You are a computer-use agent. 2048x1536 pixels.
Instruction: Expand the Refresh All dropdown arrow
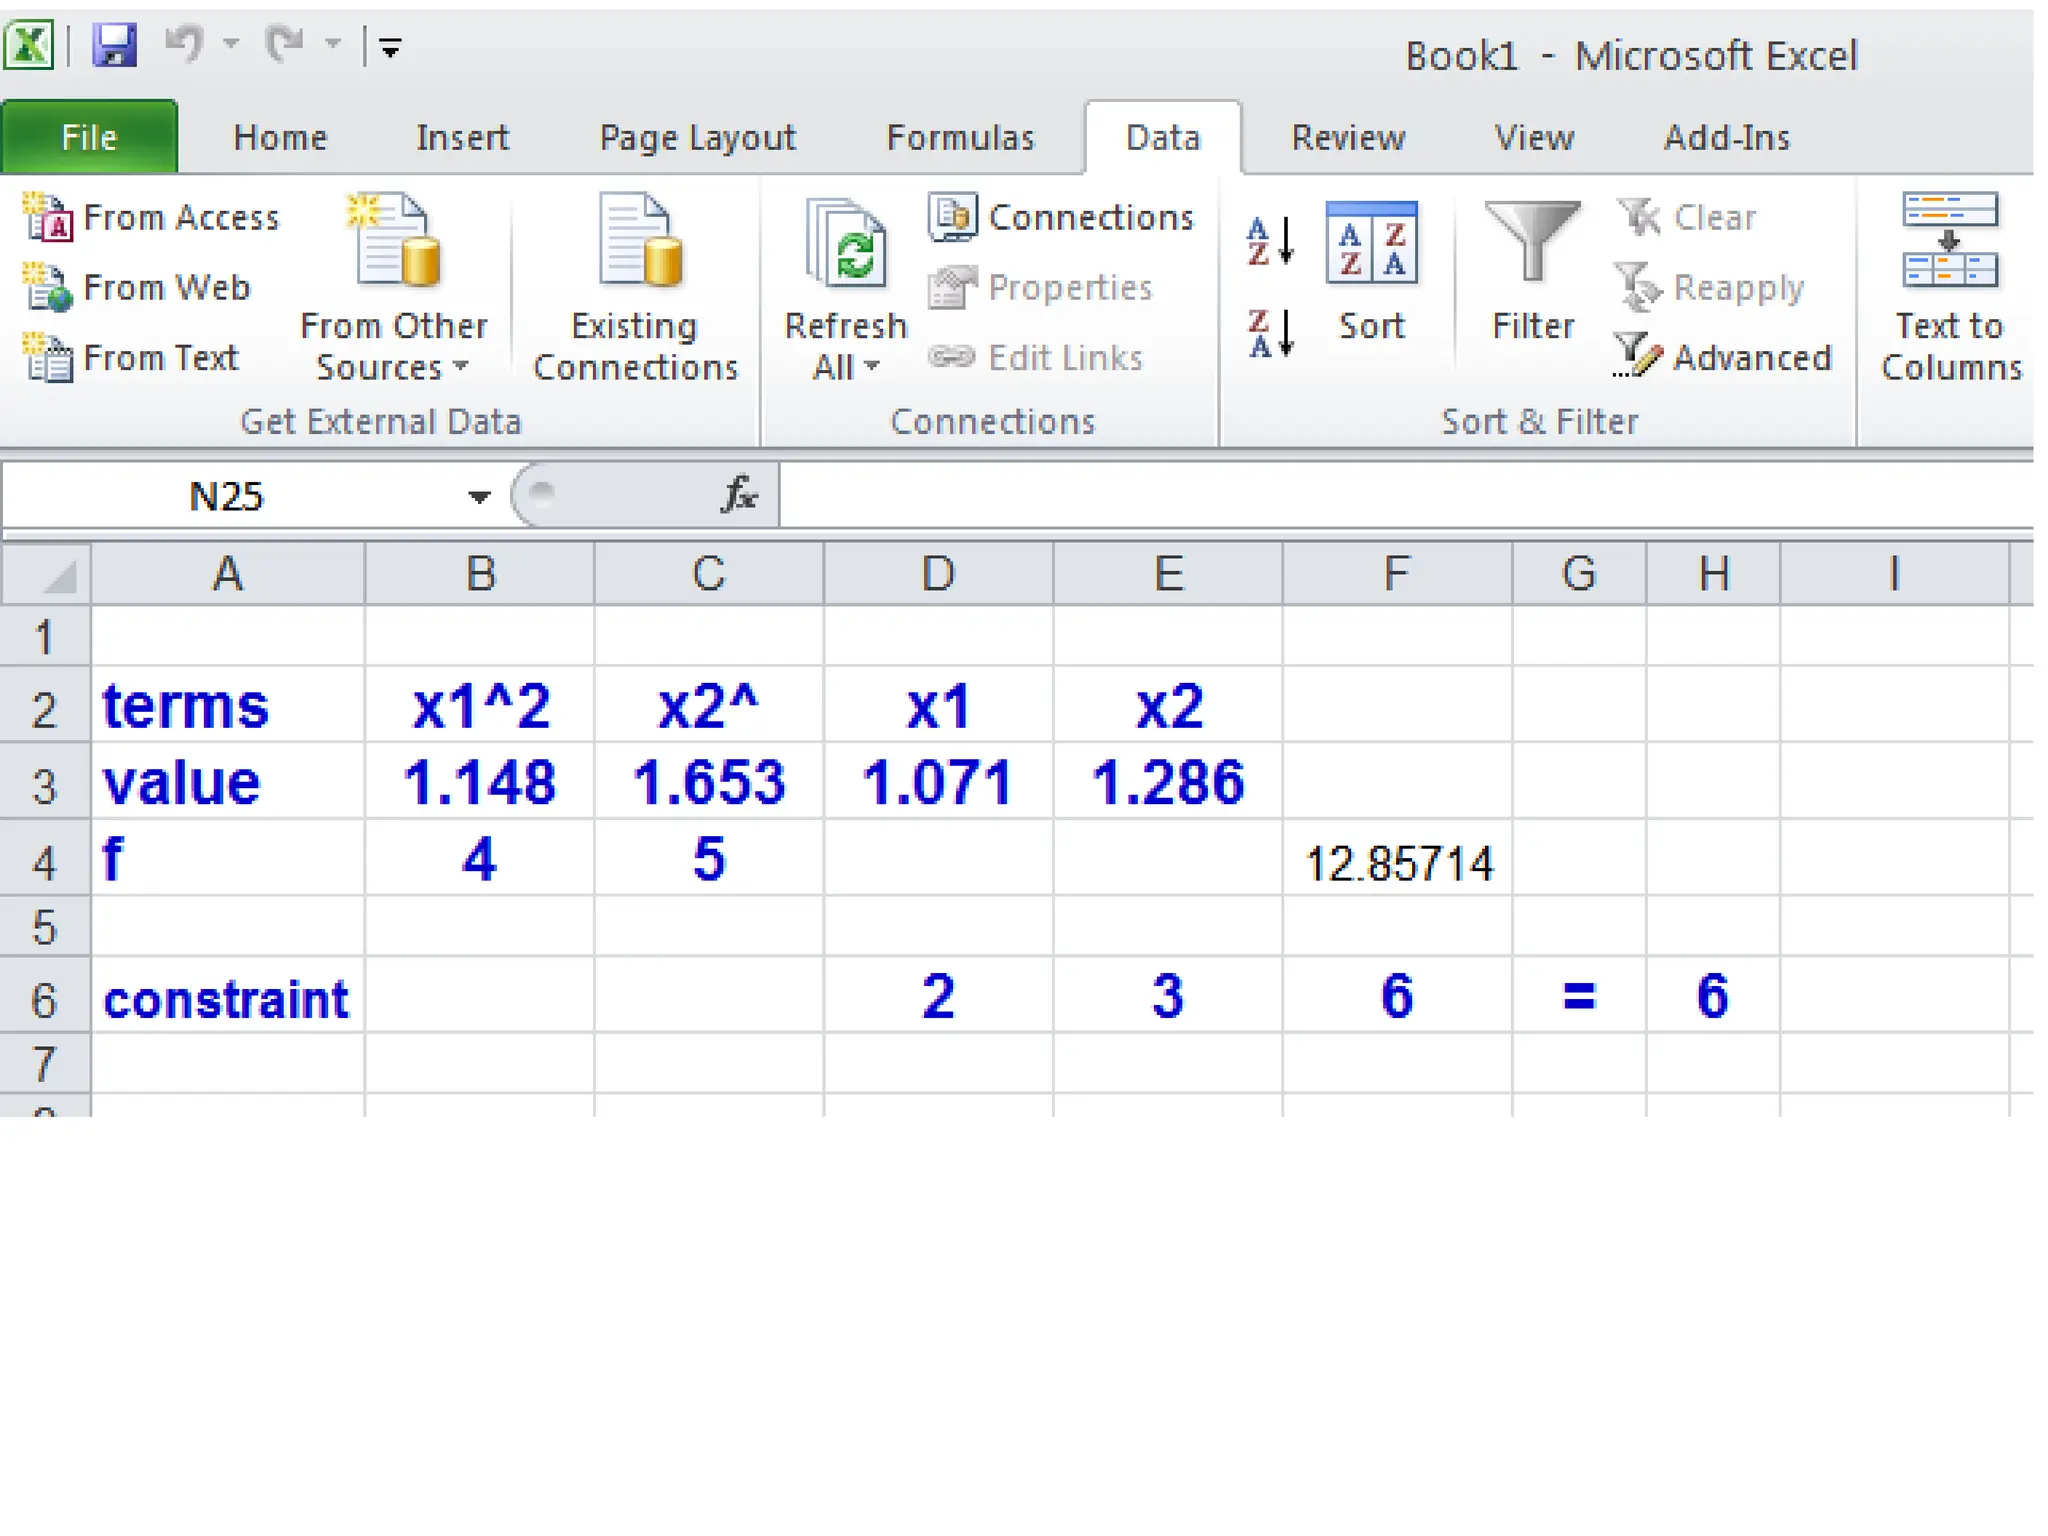click(870, 367)
